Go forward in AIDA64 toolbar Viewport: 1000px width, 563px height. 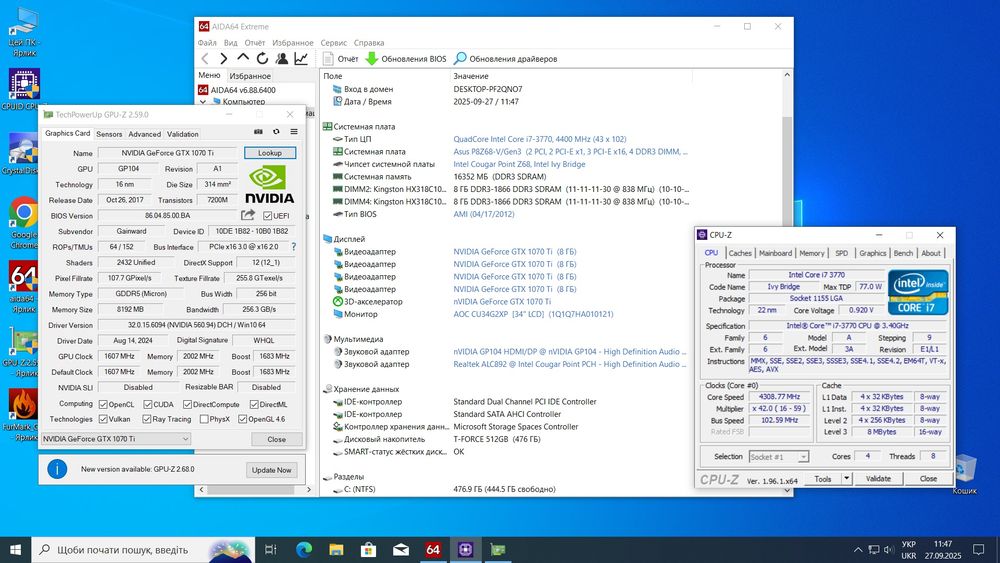[223, 59]
